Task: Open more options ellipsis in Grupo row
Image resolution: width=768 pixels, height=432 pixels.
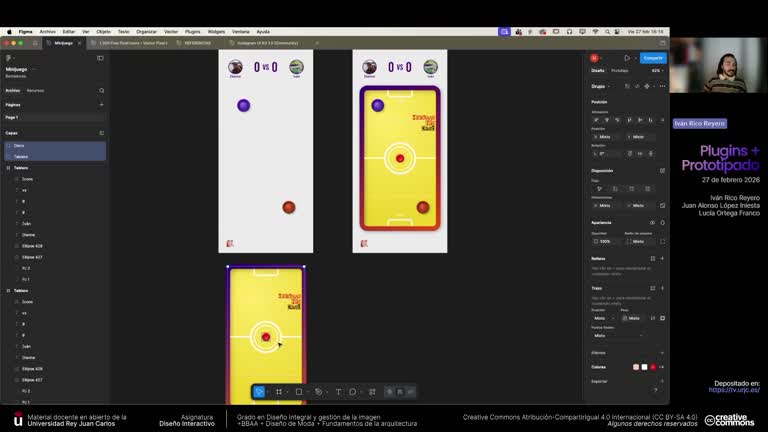Action: tap(662, 86)
